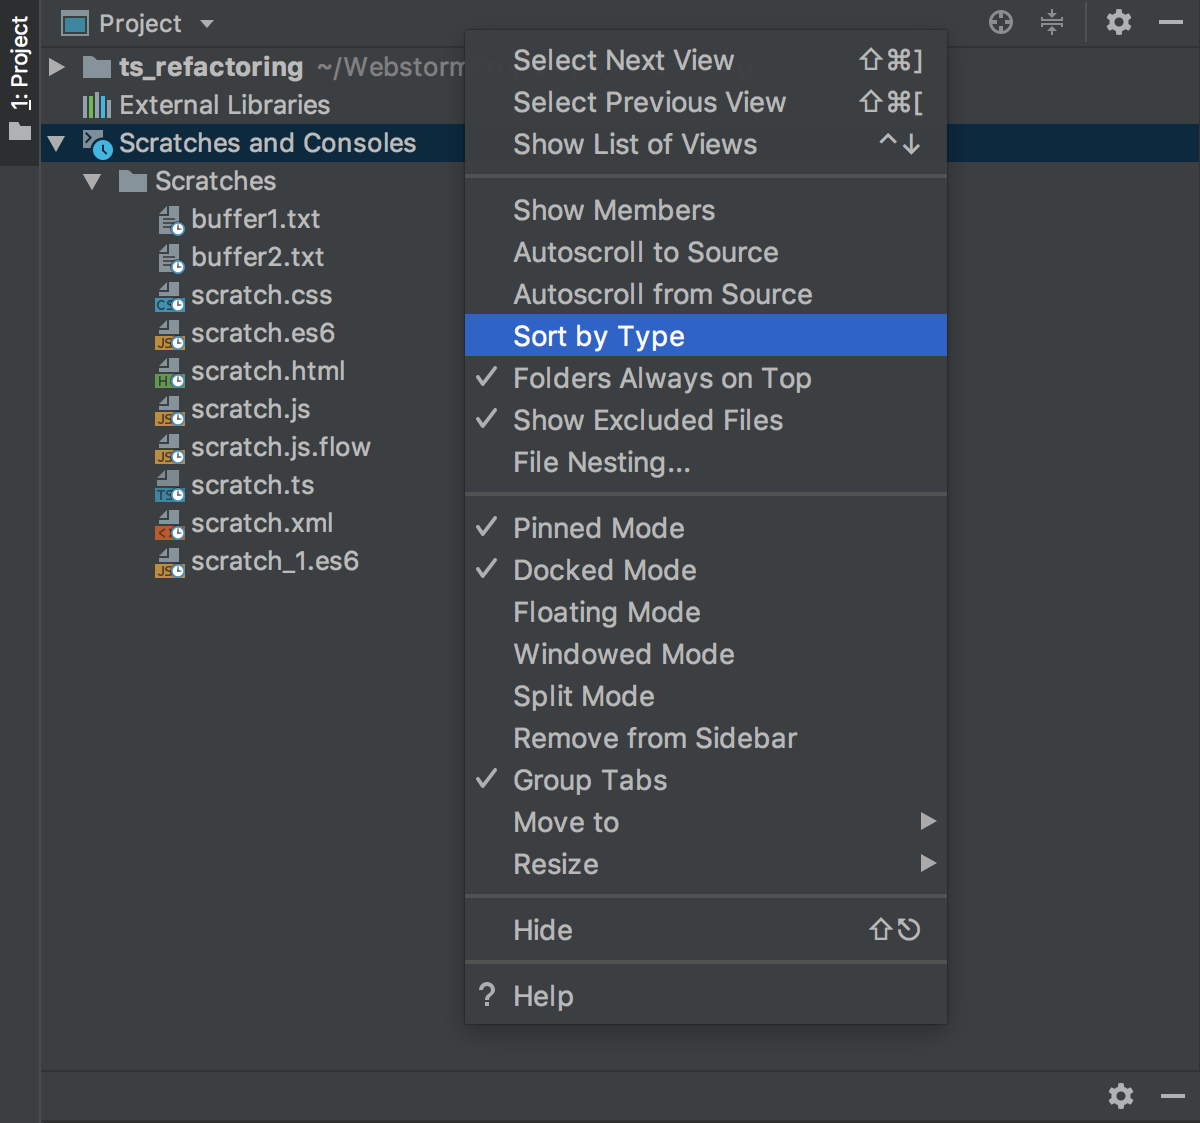The image size is (1200, 1123).
Task: Click the External Libraries icon
Action: coord(96,105)
